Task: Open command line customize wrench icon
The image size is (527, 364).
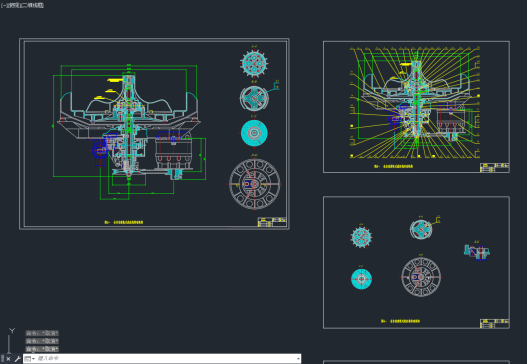Action: tap(17, 359)
